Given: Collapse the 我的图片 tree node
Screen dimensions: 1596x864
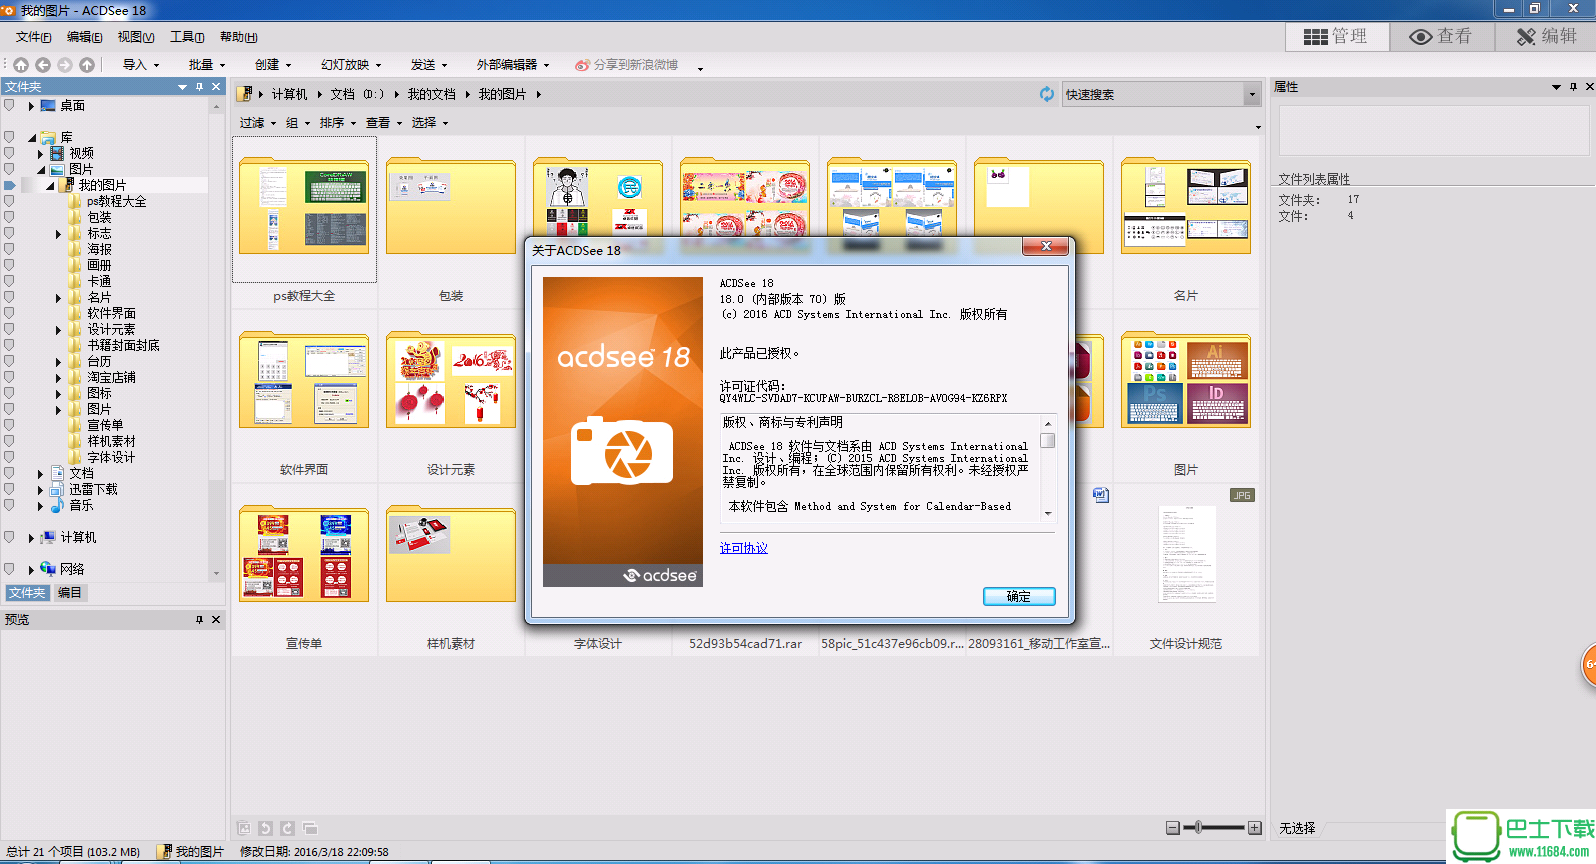Looking at the screenshot, I should pyautogui.click(x=50, y=186).
